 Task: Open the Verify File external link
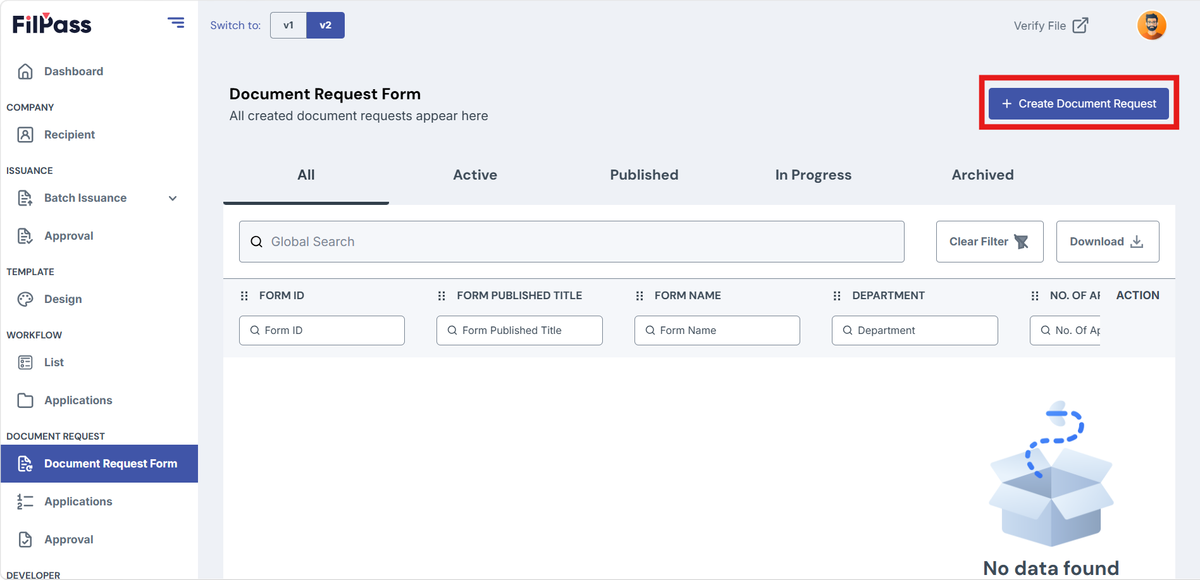click(1051, 26)
